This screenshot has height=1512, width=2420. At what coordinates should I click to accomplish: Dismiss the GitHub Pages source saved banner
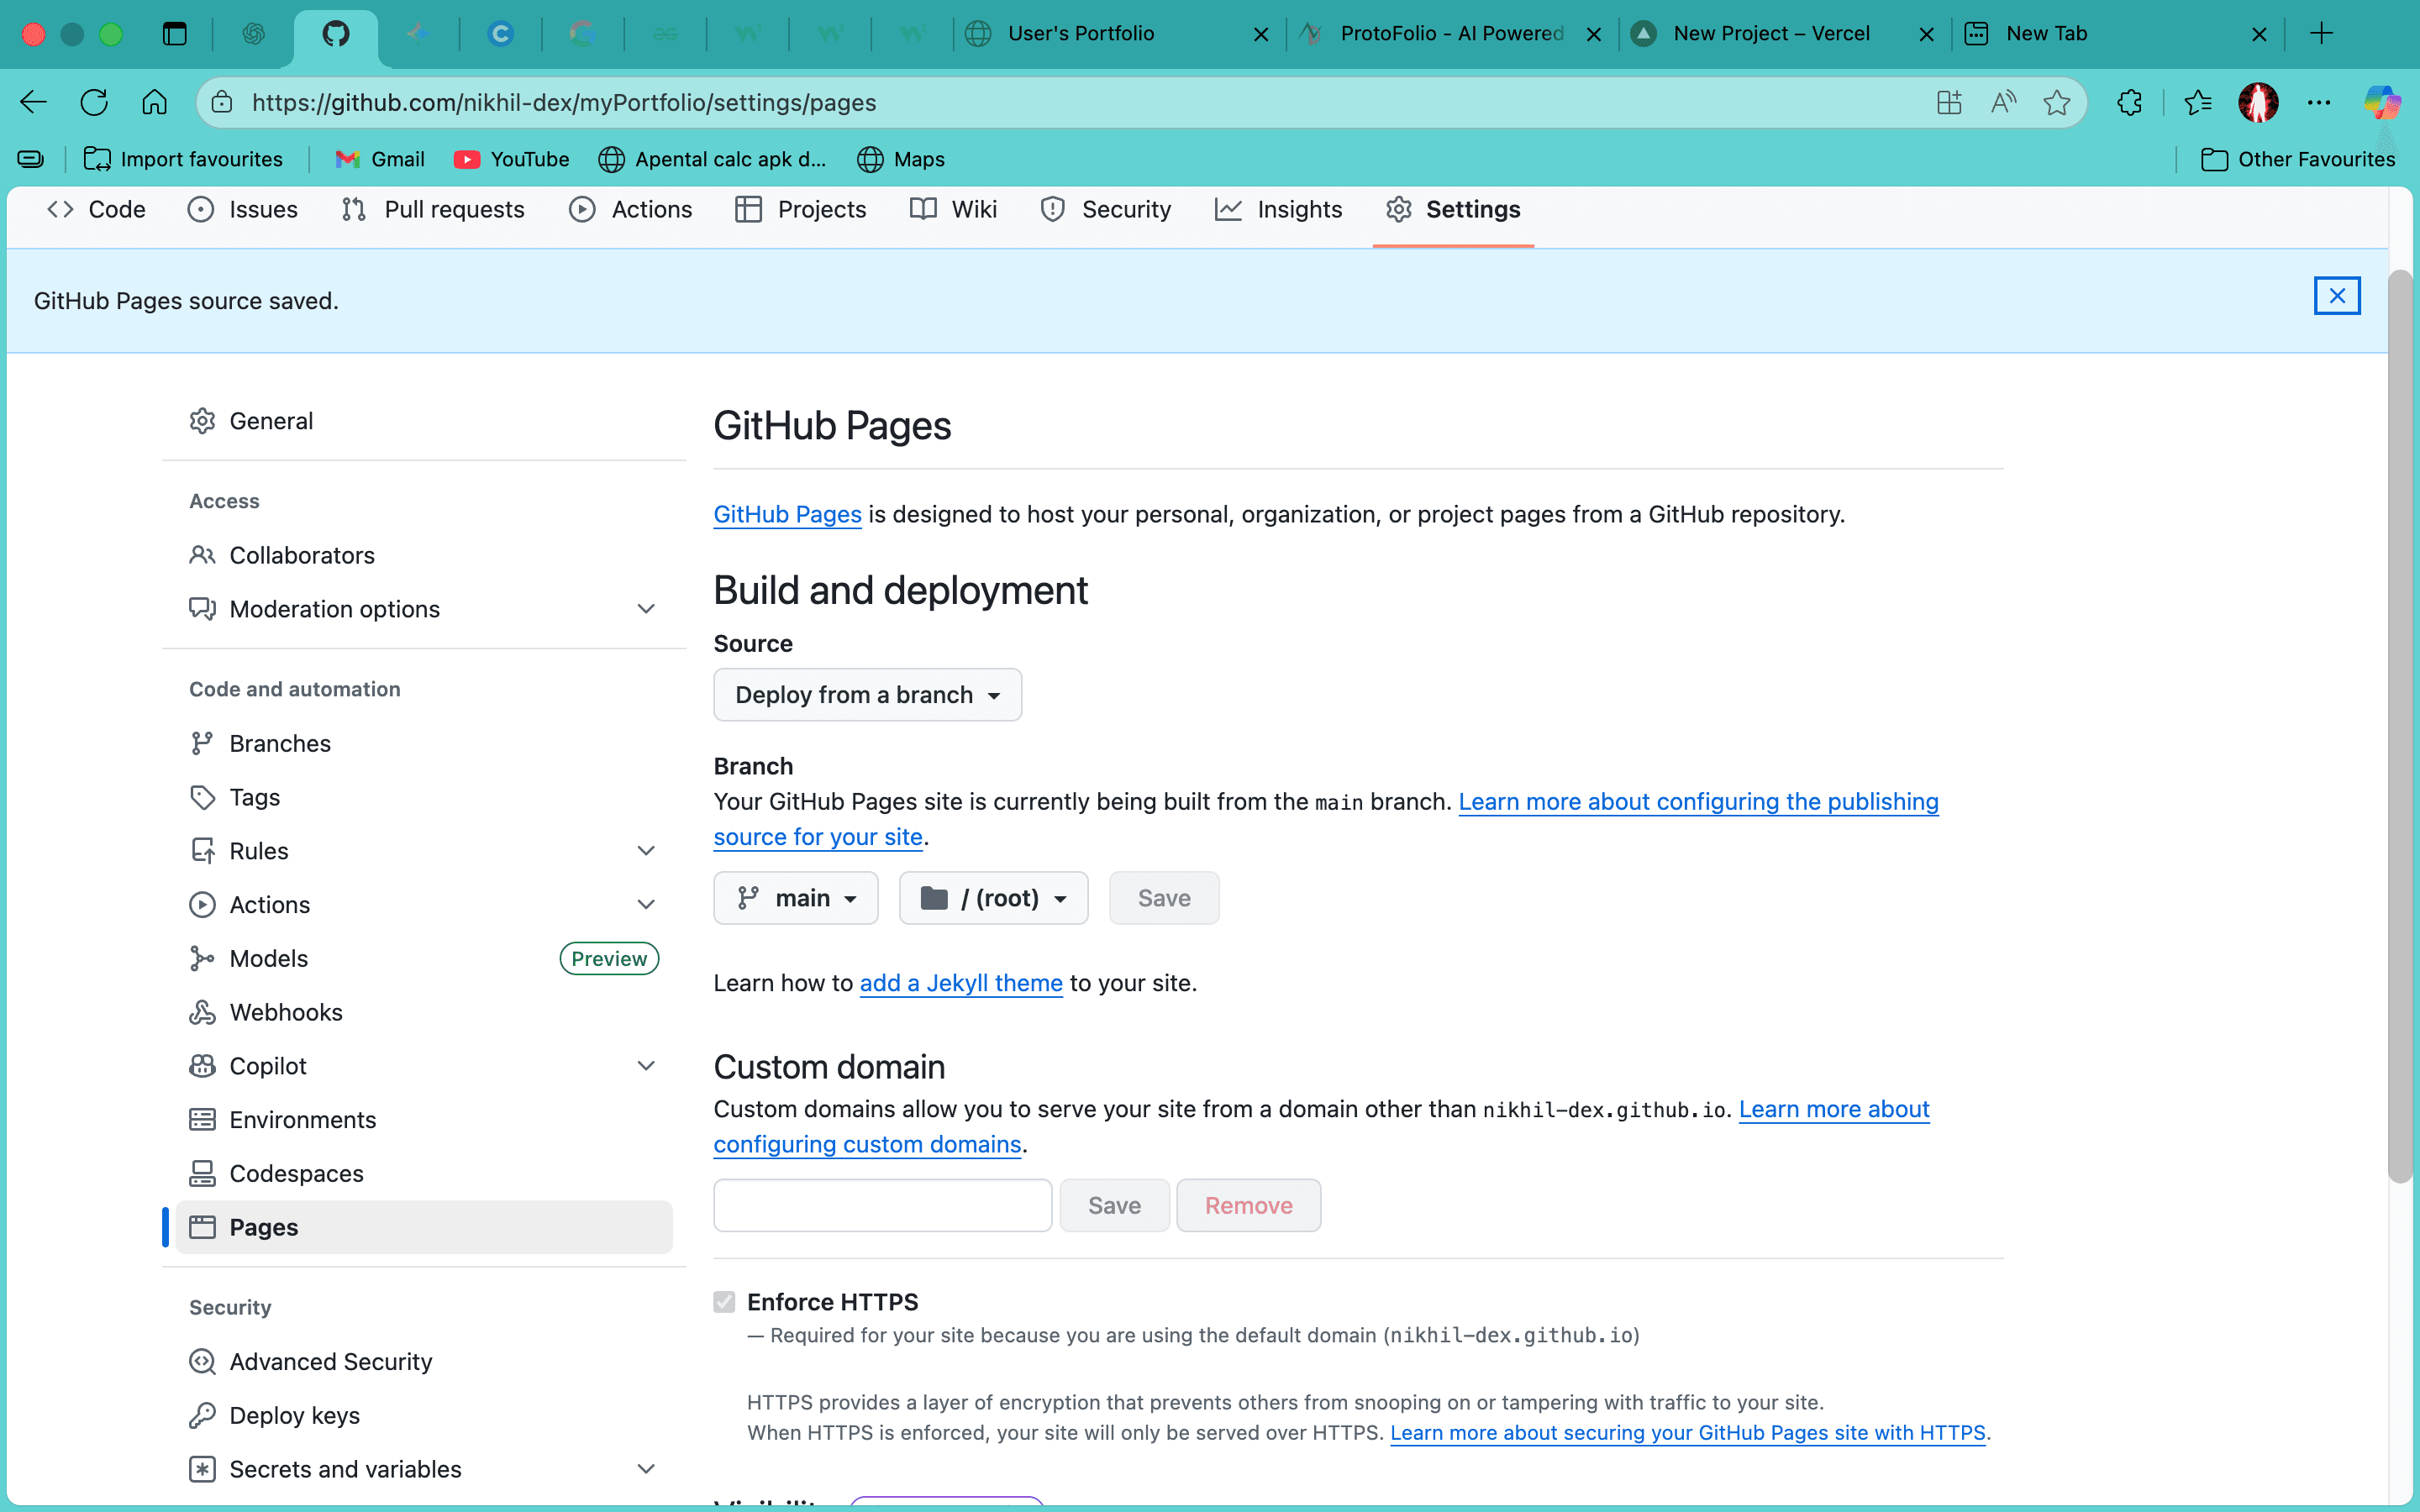(x=2337, y=296)
